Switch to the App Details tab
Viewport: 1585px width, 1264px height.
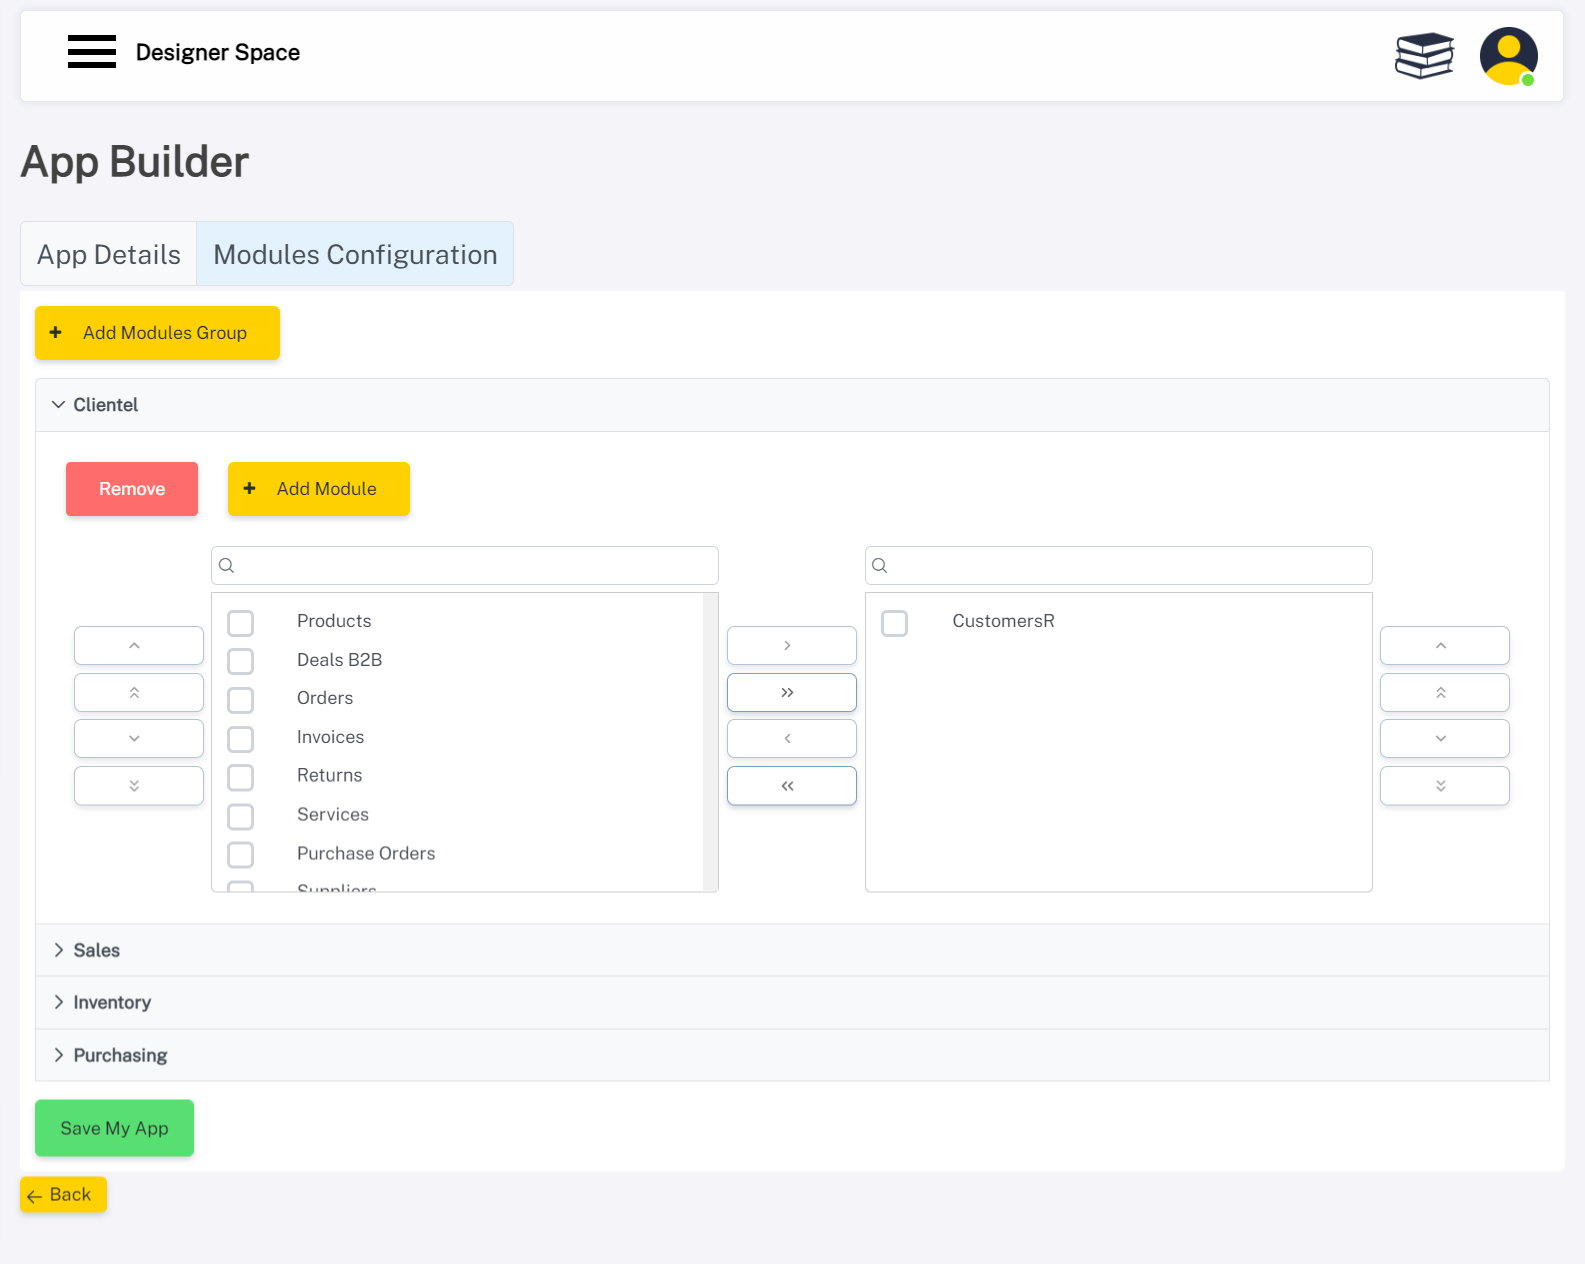click(109, 254)
